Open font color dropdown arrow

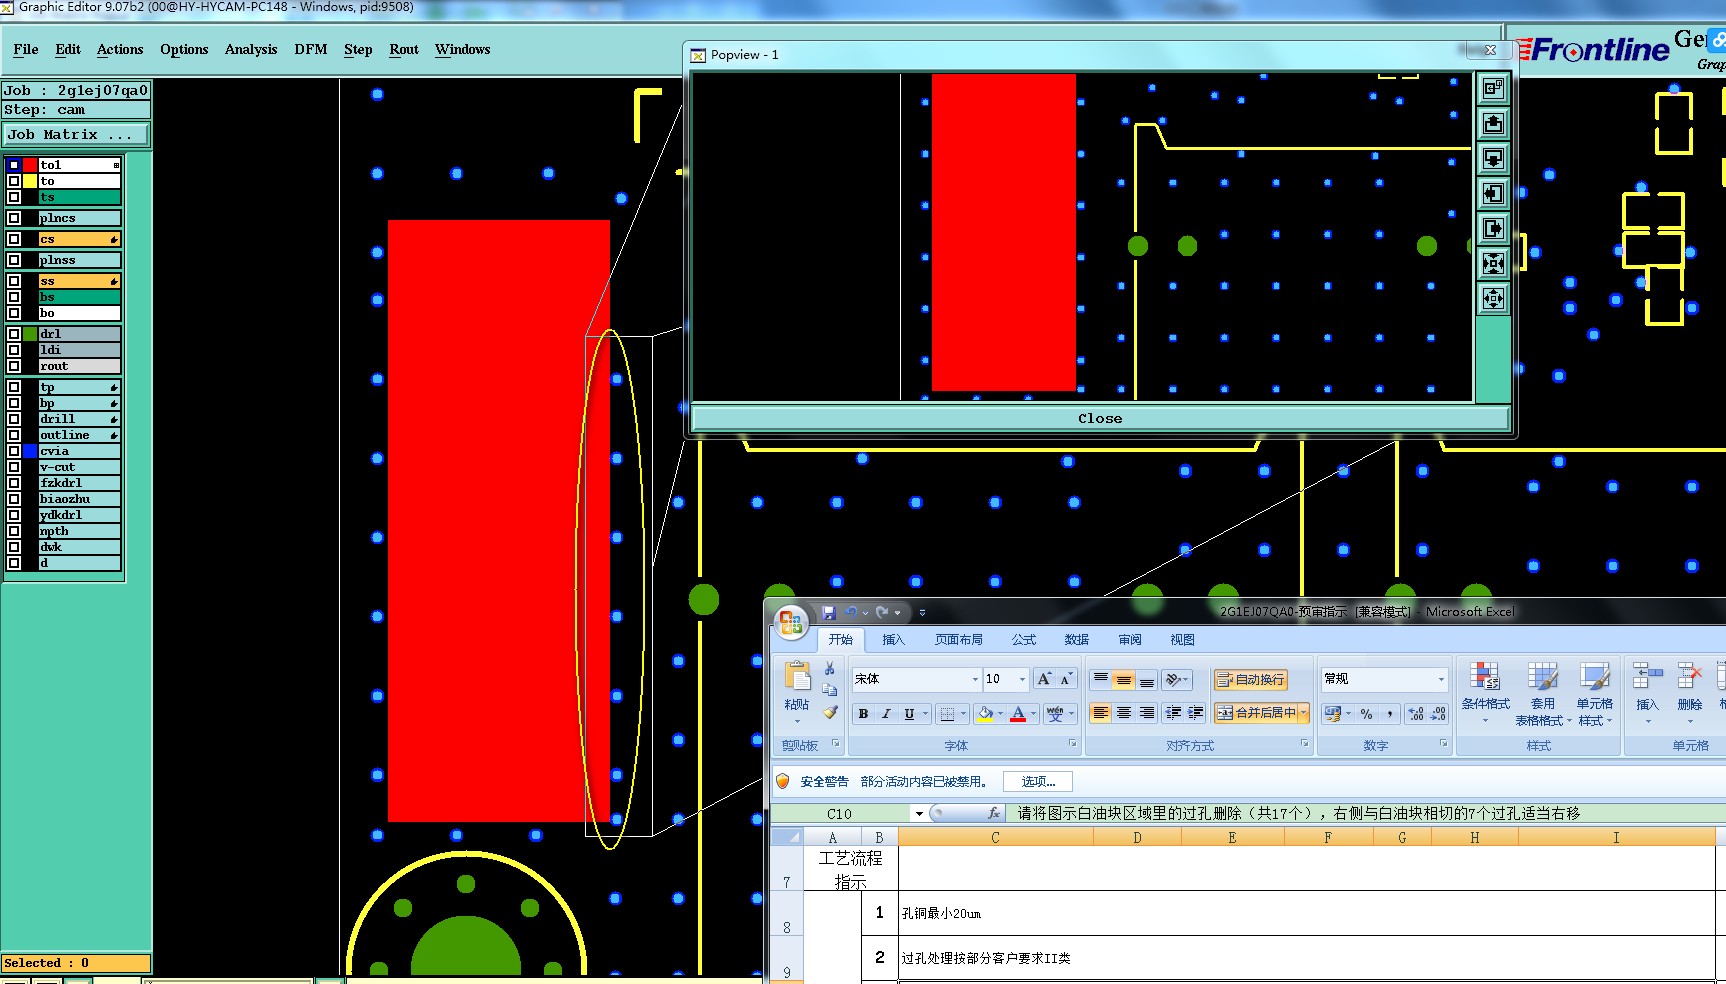coord(1034,713)
